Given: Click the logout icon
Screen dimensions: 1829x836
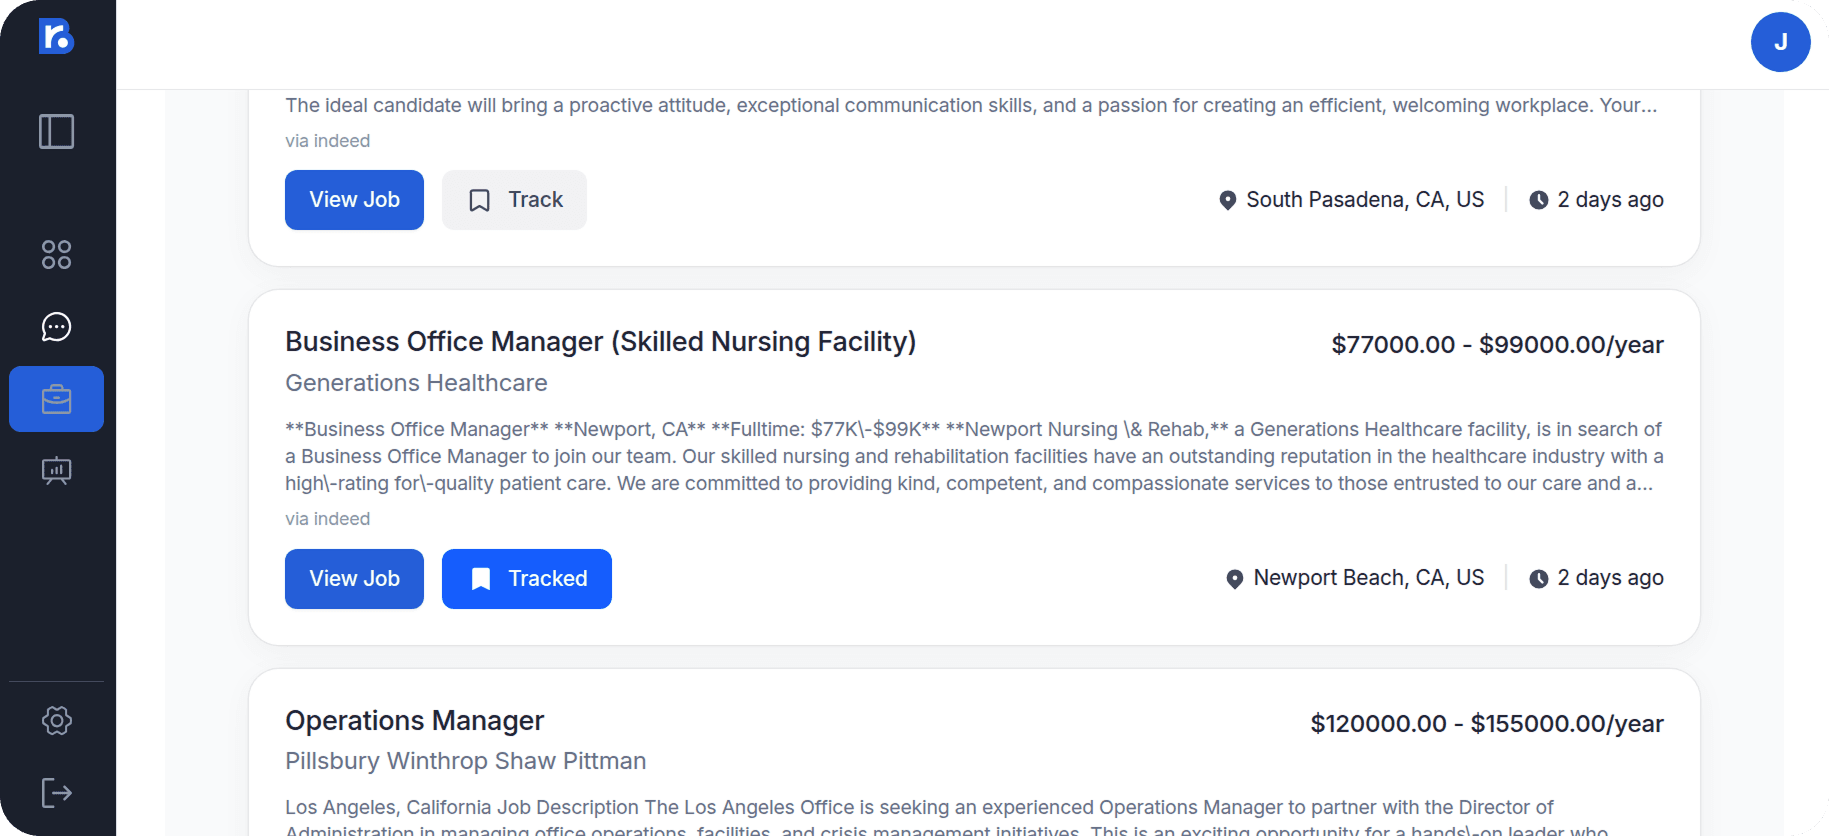Looking at the screenshot, I should click(56, 793).
